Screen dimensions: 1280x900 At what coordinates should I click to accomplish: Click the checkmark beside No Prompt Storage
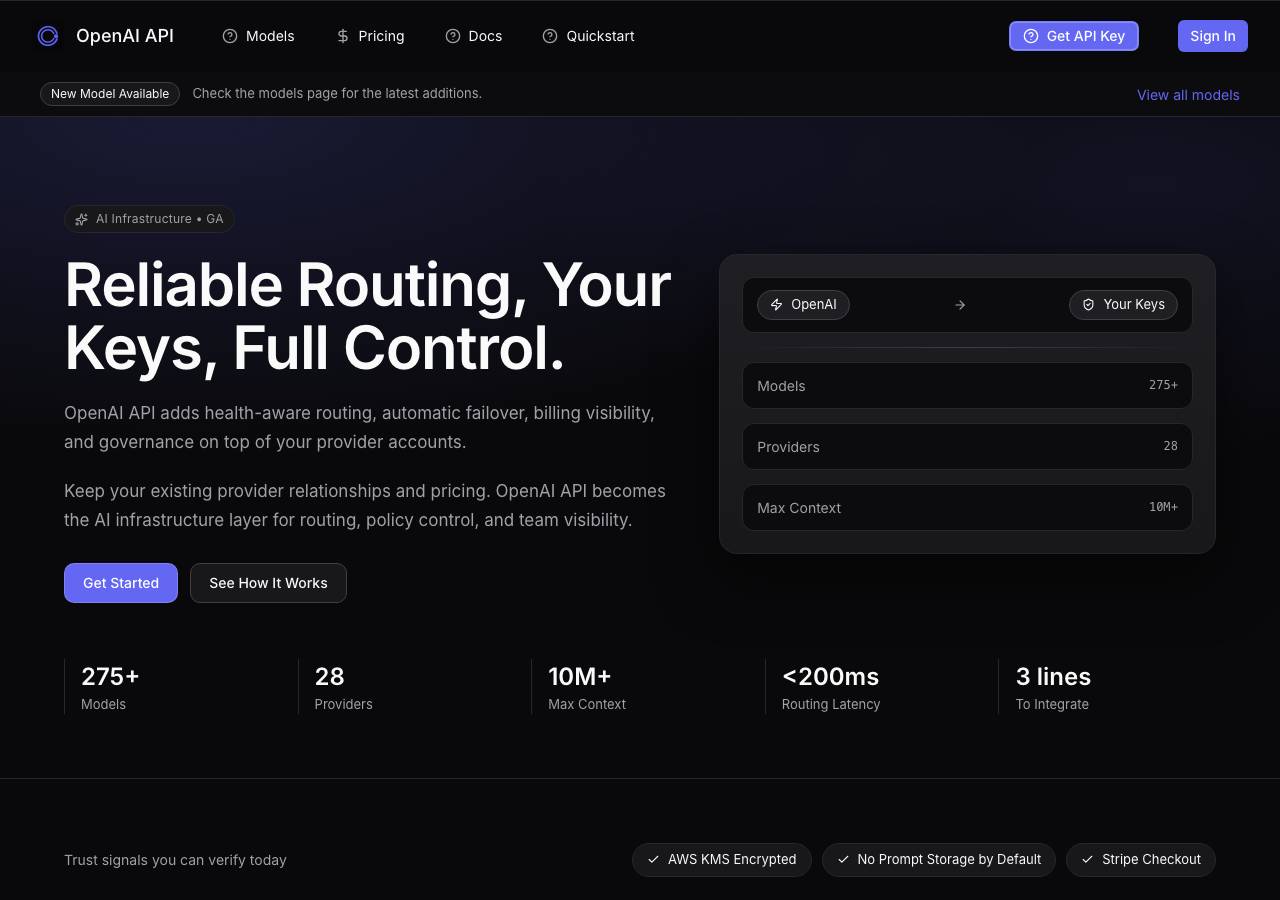pyautogui.click(x=843, y=860)
